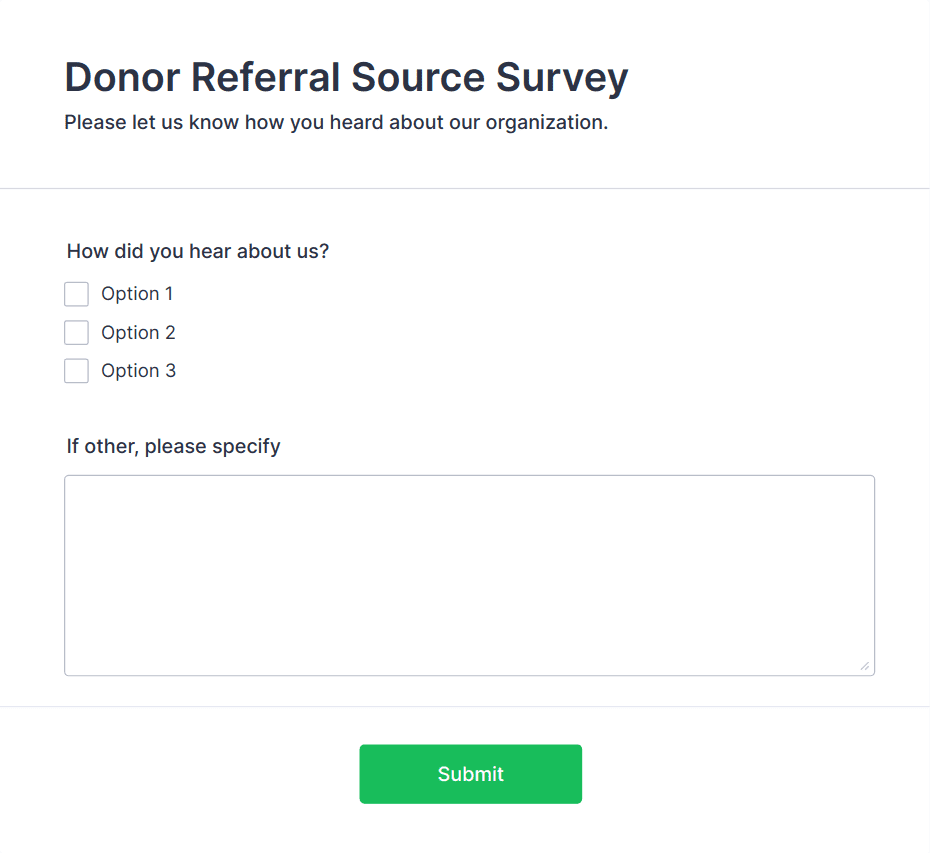Select the Option 1 label text
Screen dimensions: 930x853
pos(137,293)
